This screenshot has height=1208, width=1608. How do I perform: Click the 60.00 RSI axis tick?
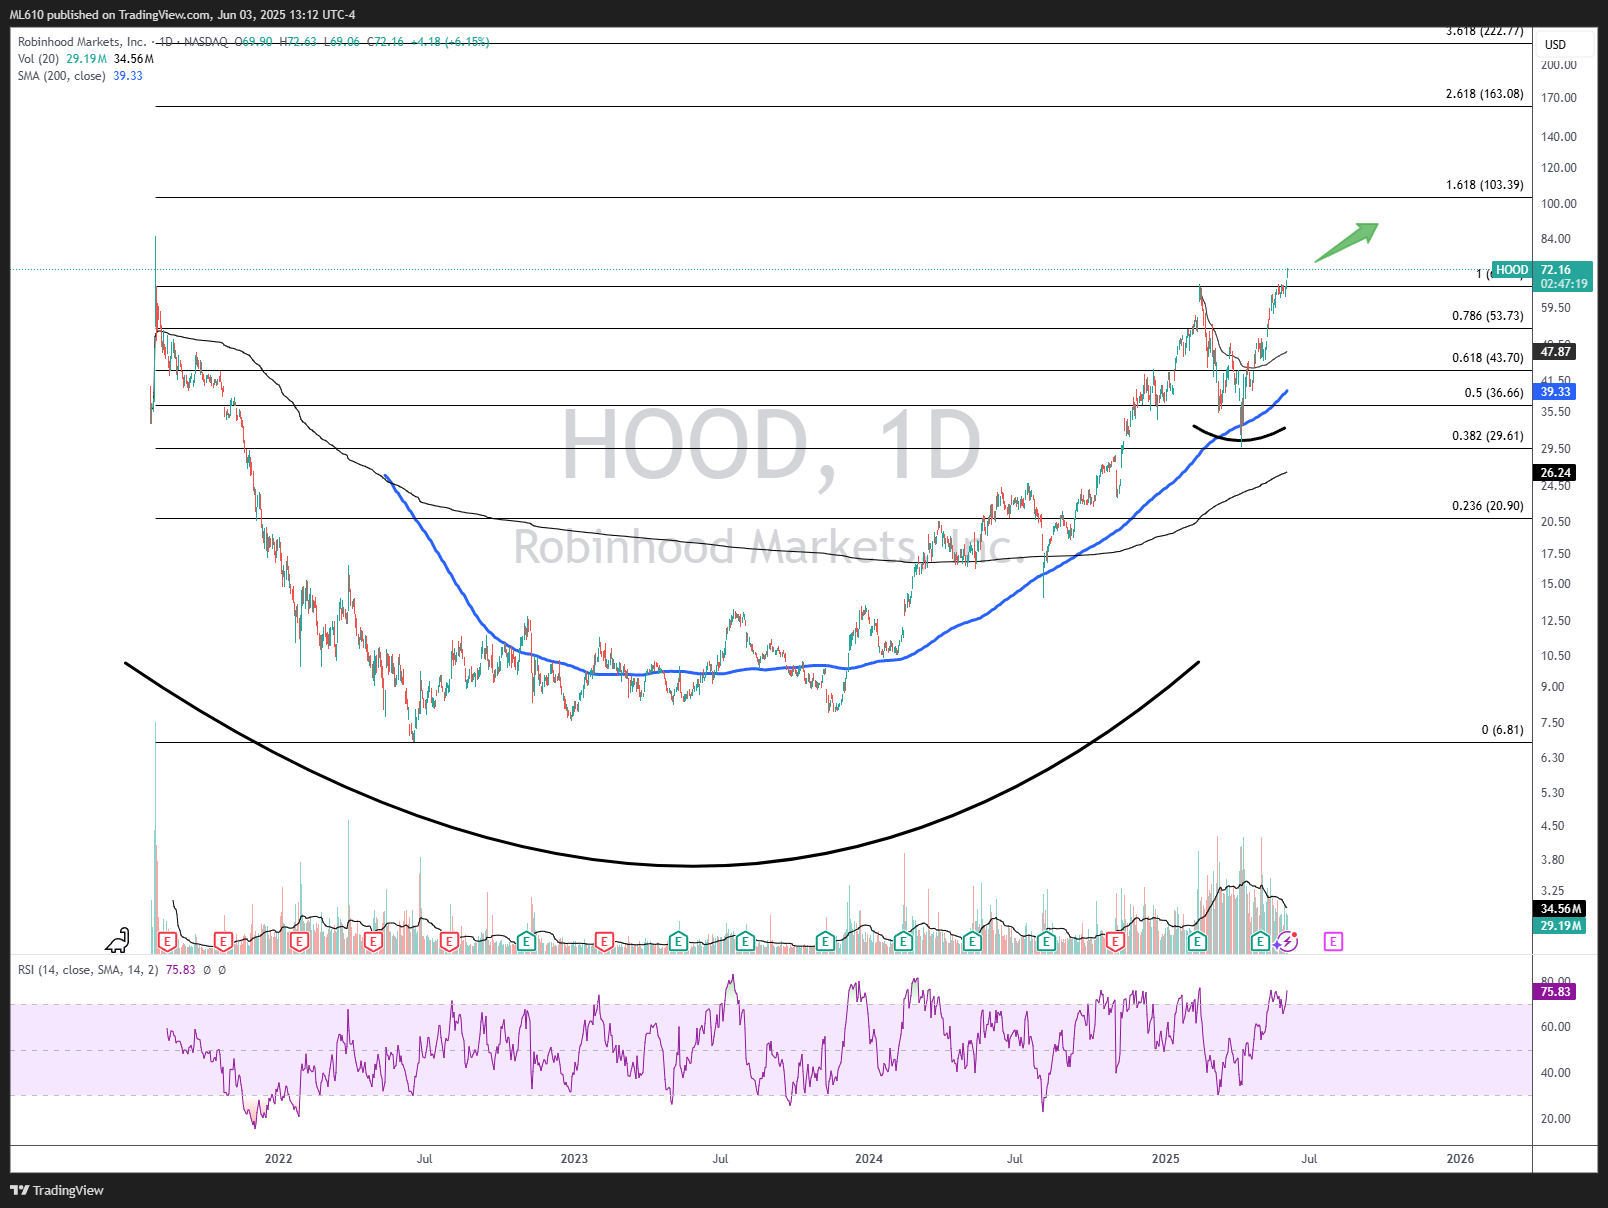pyautogui.click(x=1555, y=1027)
